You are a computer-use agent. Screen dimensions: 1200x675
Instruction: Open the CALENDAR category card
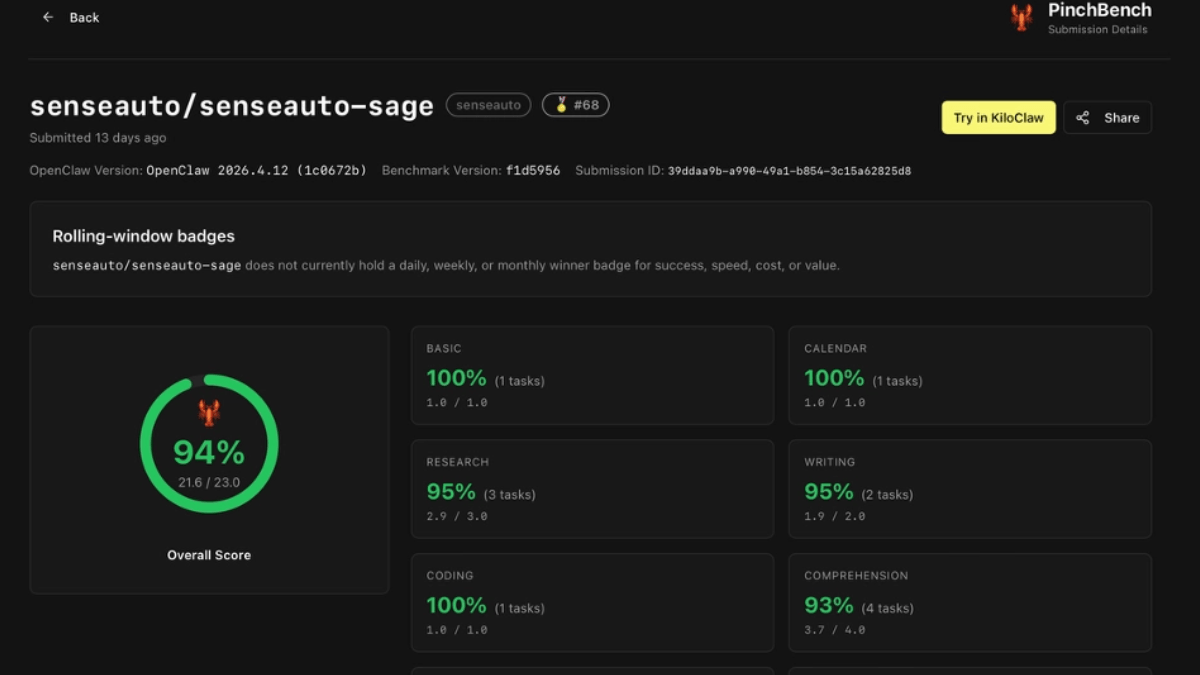click(969, 375)
